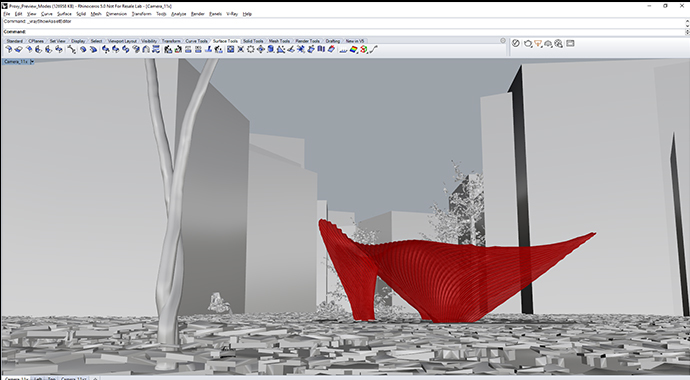
Task: Click into the Command input line
Action: [343, 32]
